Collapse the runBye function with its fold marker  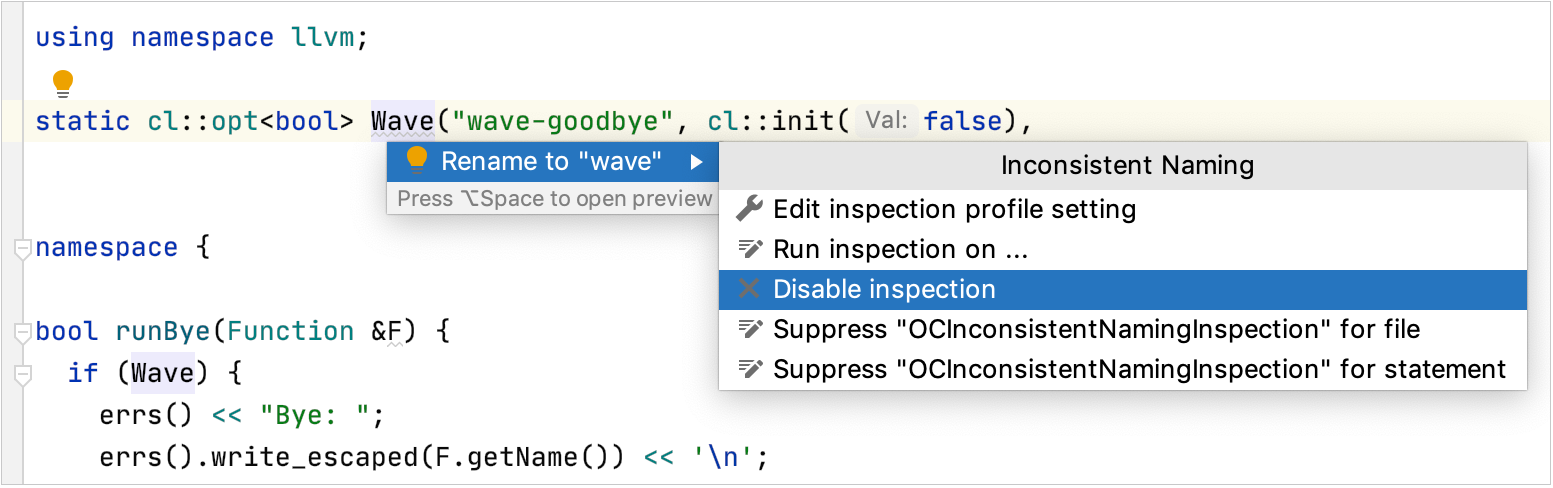(22, 332)
